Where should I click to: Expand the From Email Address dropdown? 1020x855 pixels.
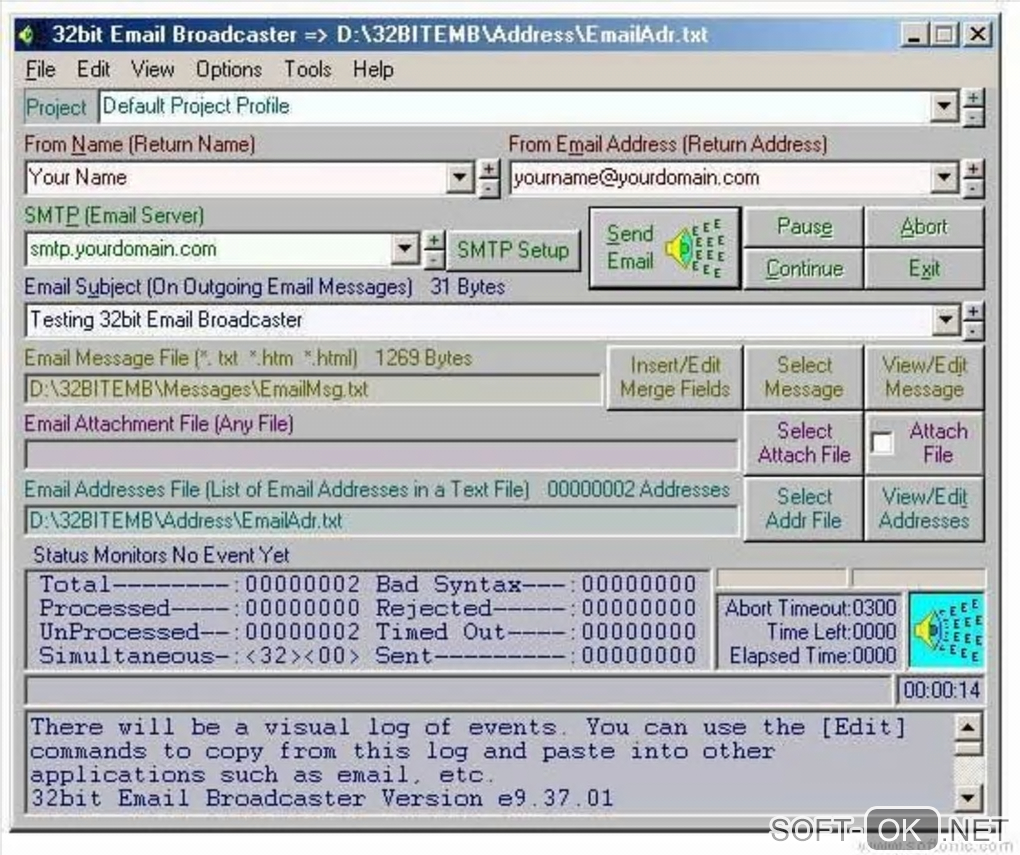[943, 178]
